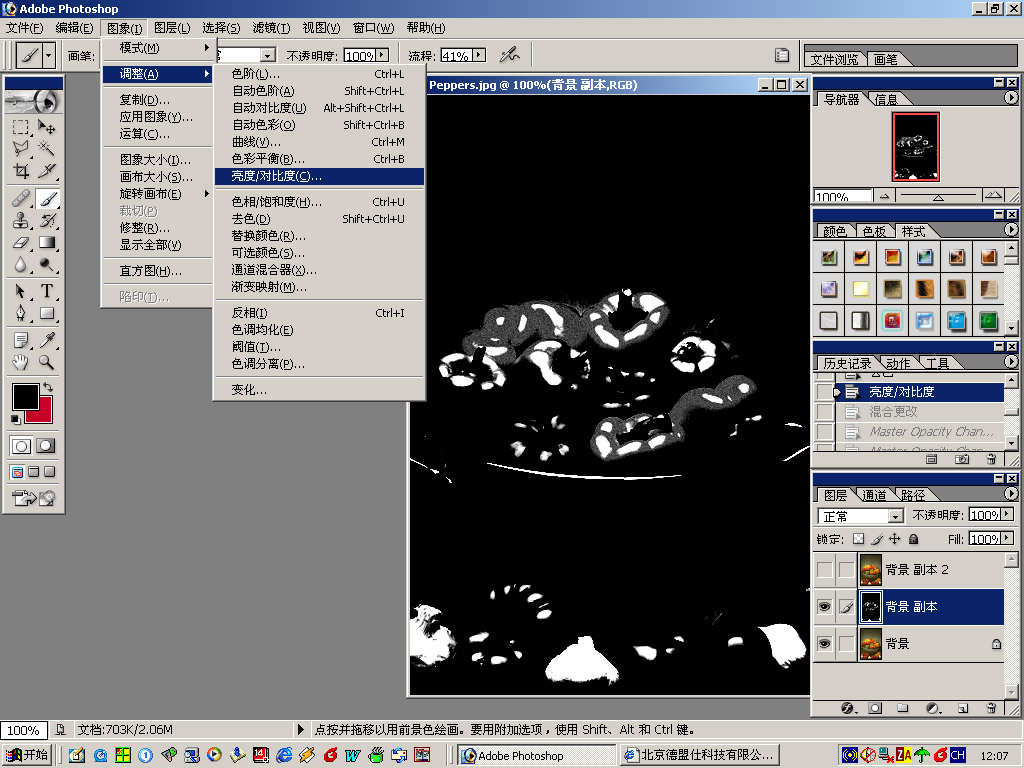Select the Pen tool
The width and height of the screenshot is (1024, 768).
pos(21,313)
